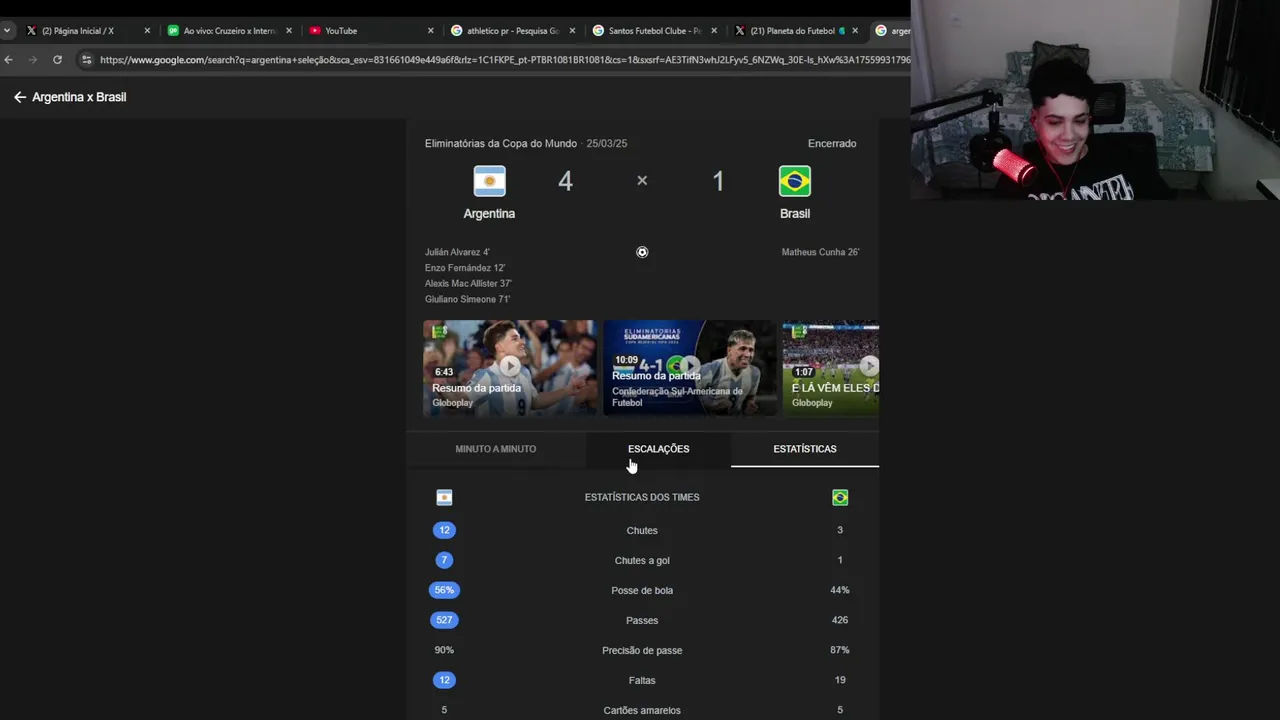1280x720 pixels.
Task: Click the soccer ball goals icon
Action: point(642,252)
